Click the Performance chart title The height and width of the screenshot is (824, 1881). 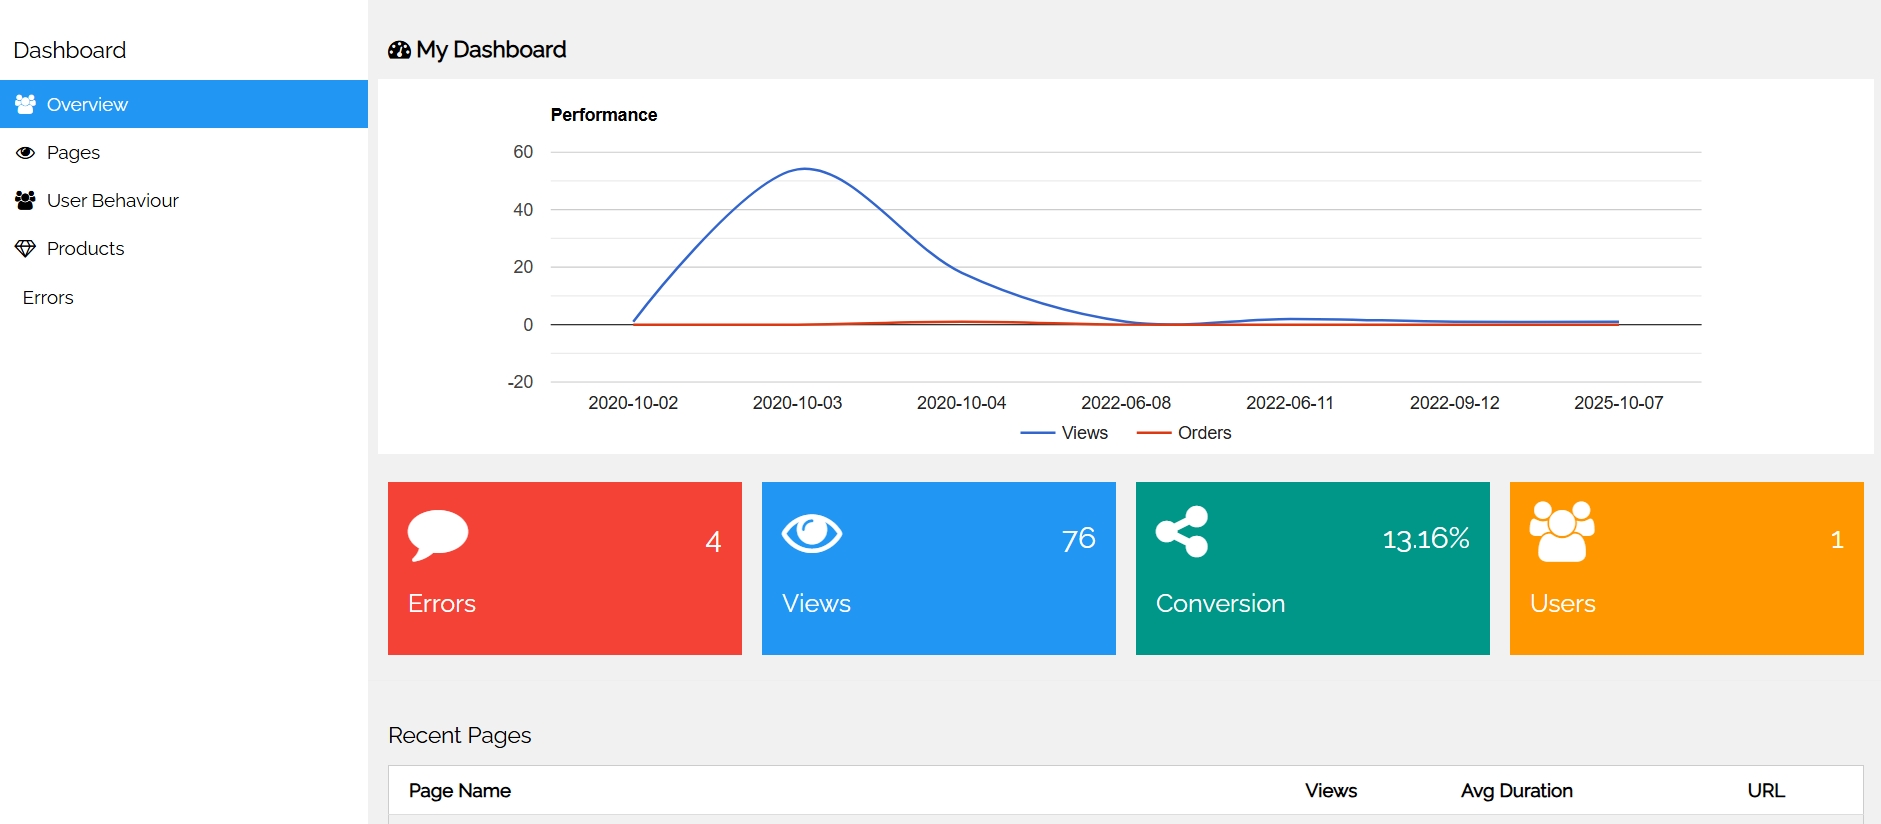pos(604,115)
